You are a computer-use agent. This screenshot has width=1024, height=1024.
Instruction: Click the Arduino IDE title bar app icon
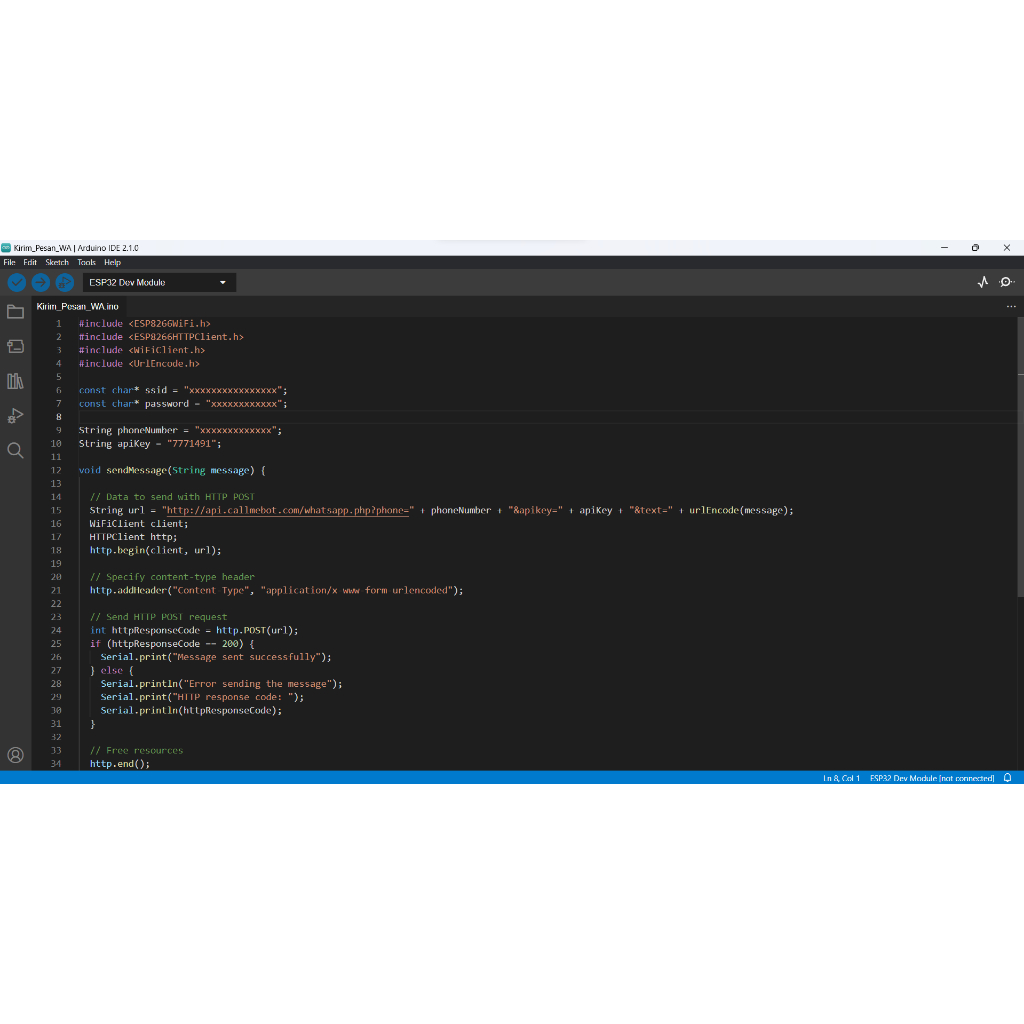(6, 248)
